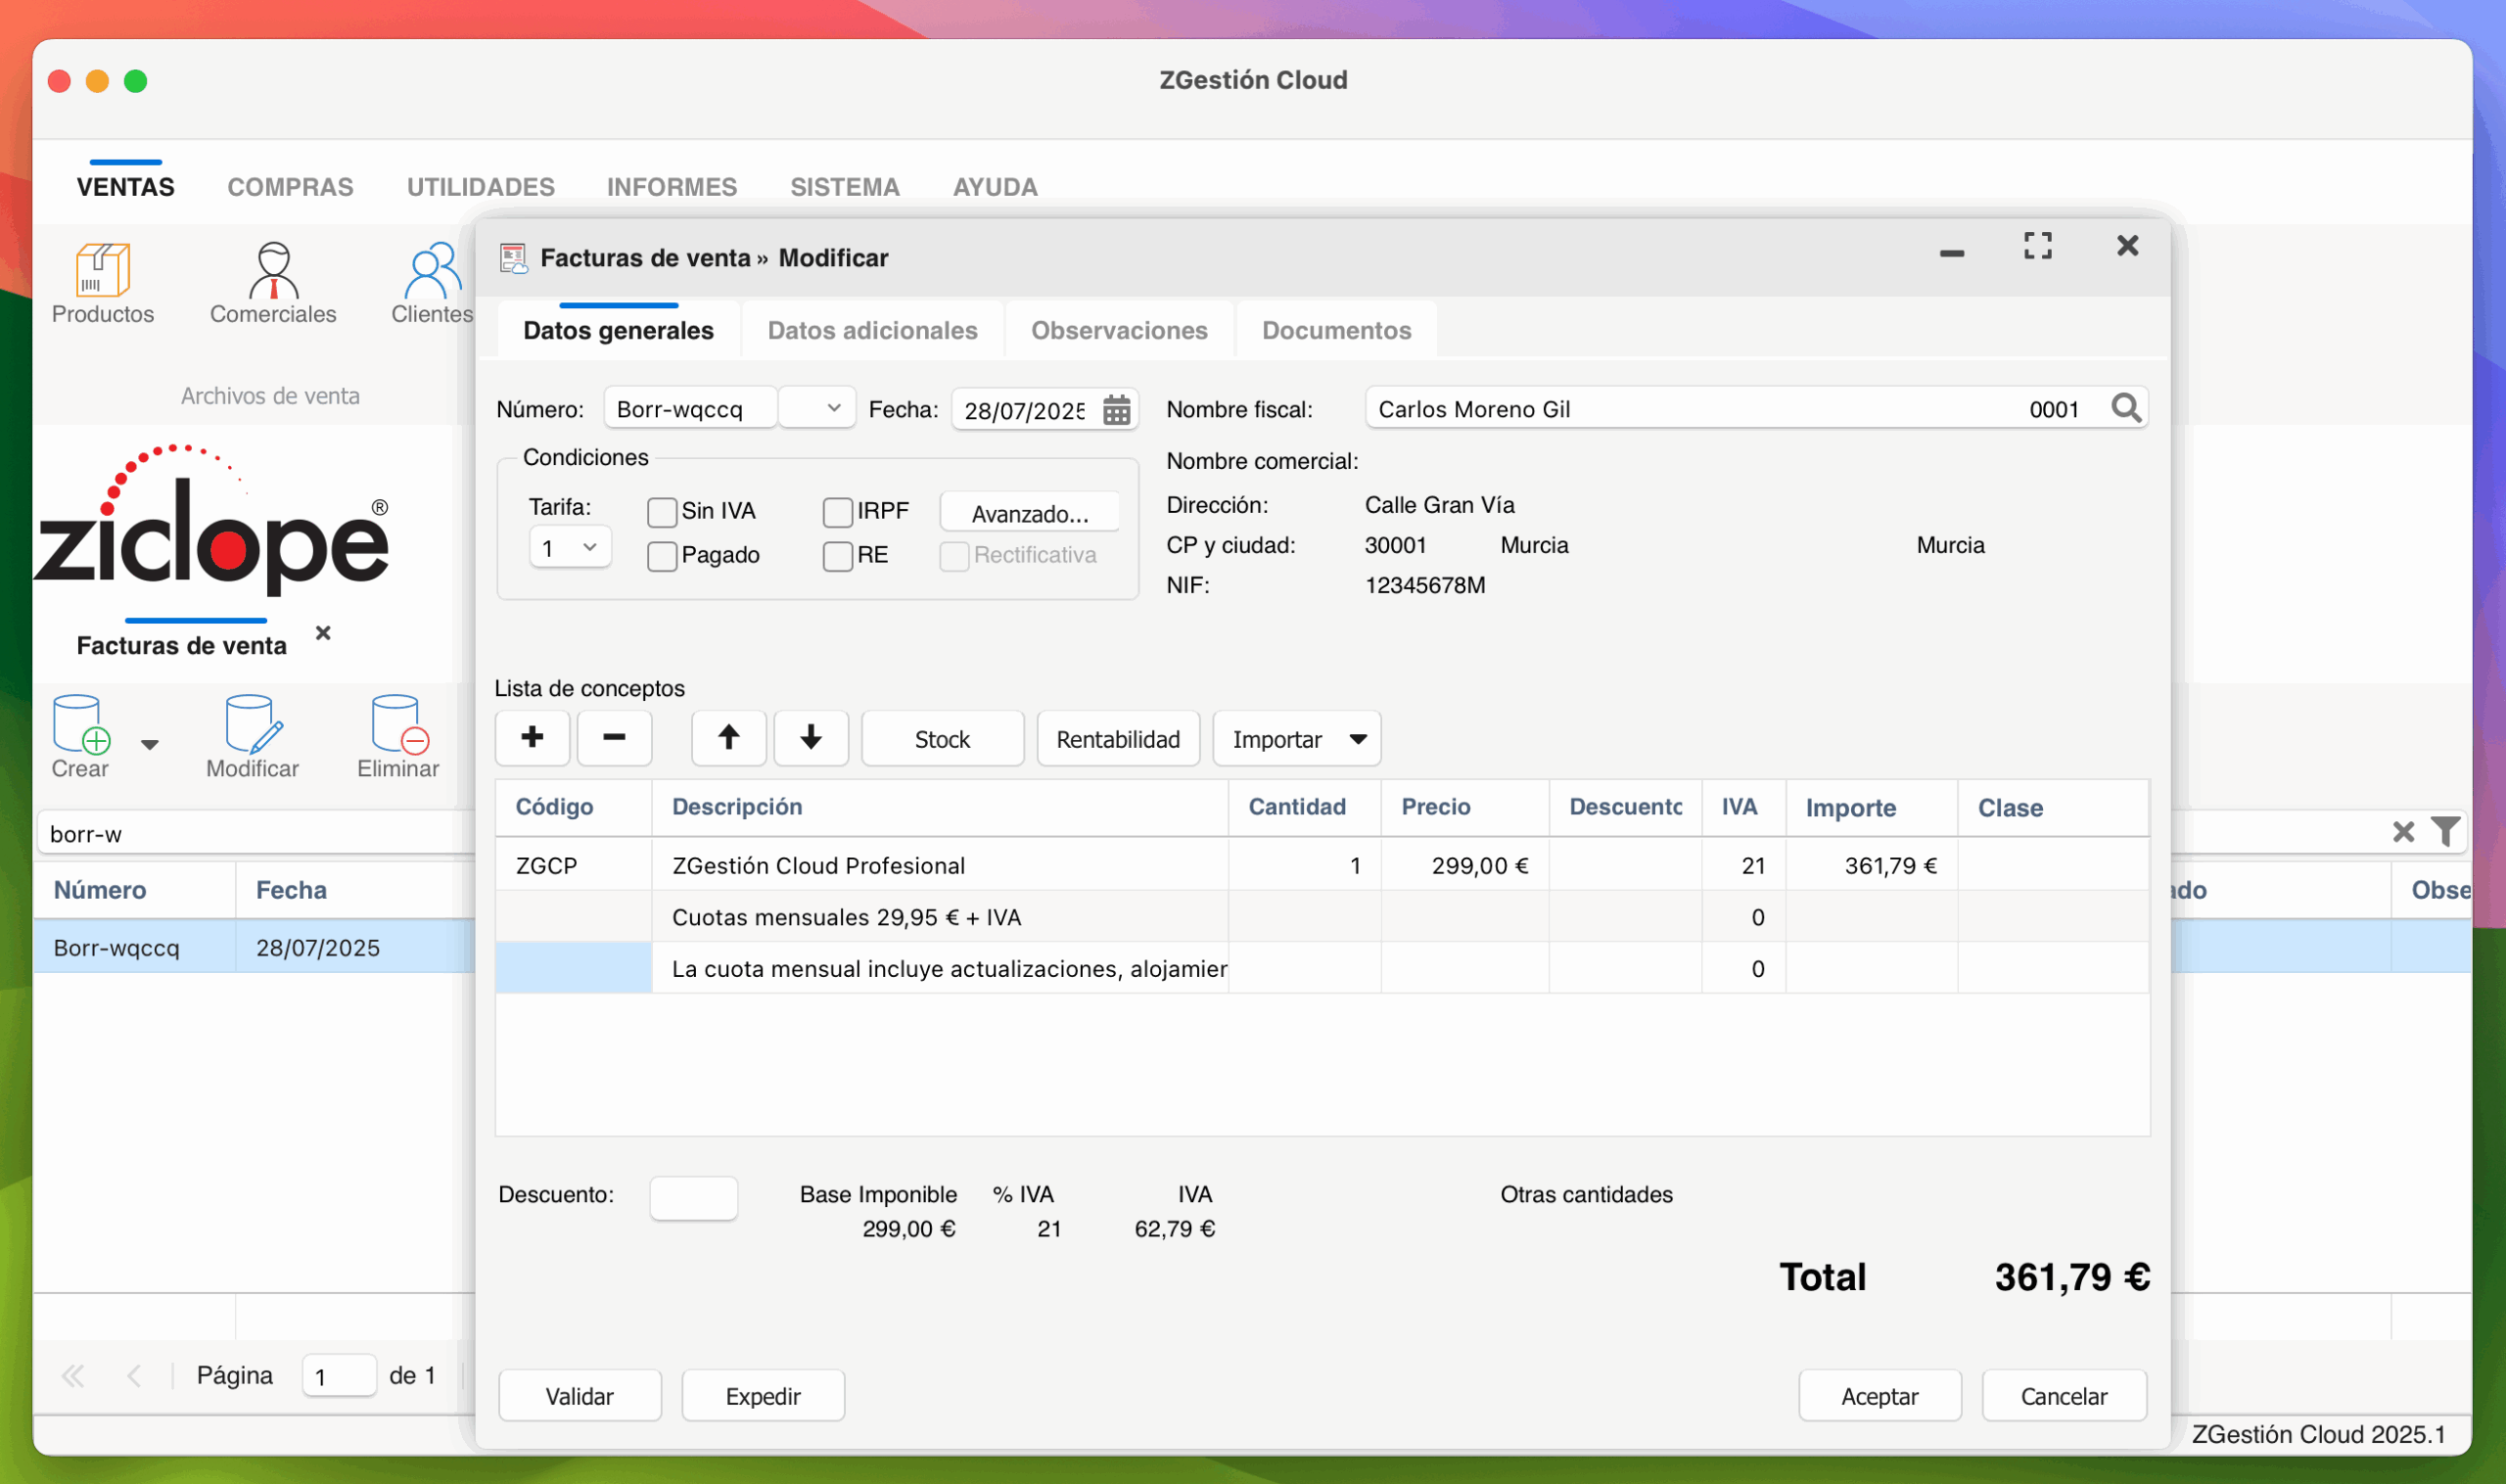This screenshot has width=2506, height=1484.
Task: Search client with magnifier icon
Action: 2126,408
